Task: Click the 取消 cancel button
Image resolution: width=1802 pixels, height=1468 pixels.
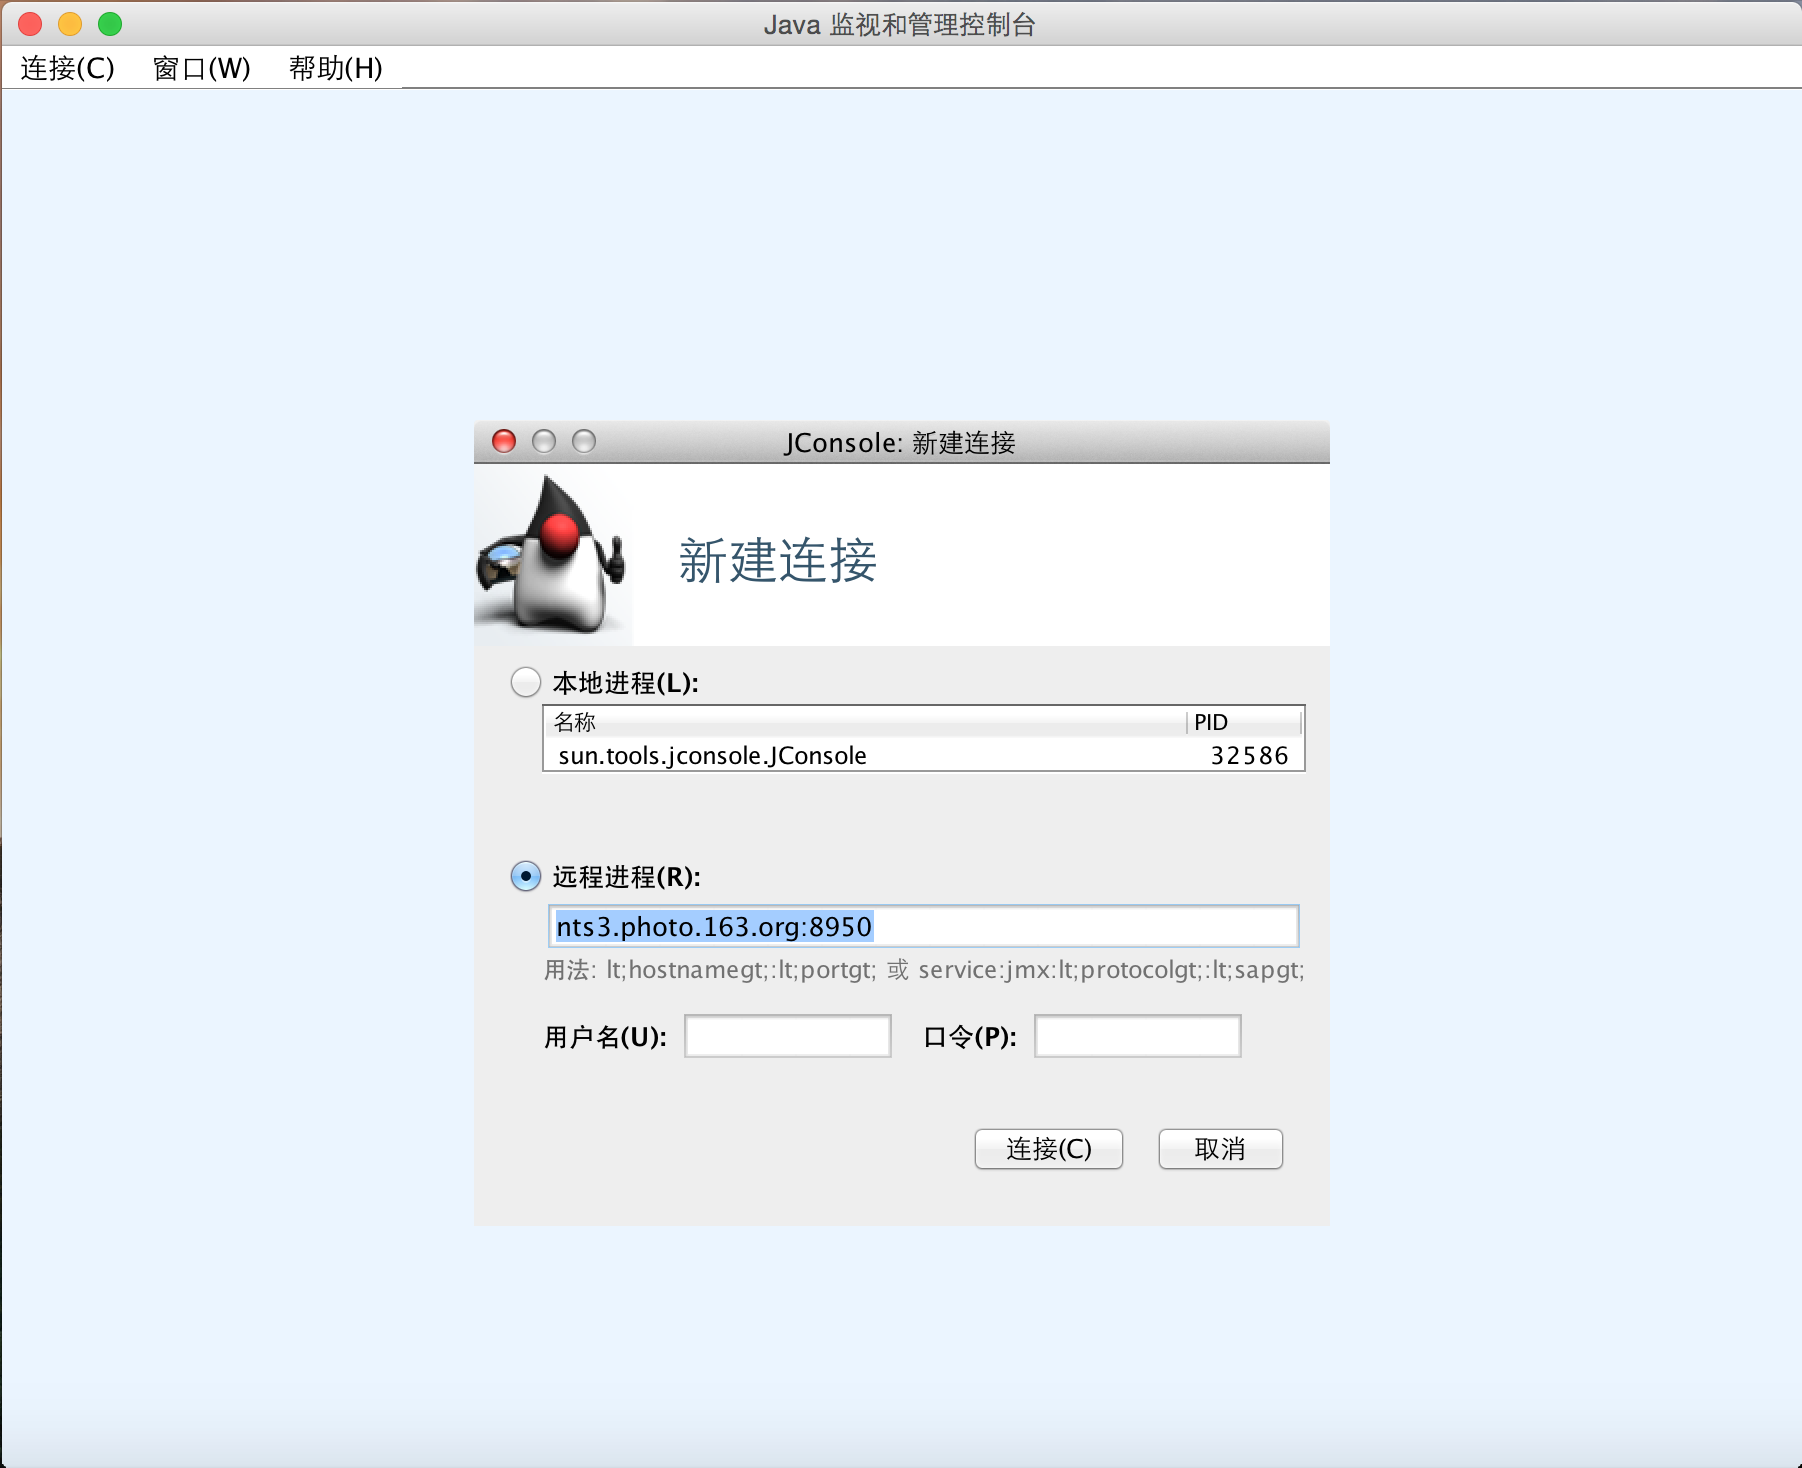Action: [1220, 1149]
